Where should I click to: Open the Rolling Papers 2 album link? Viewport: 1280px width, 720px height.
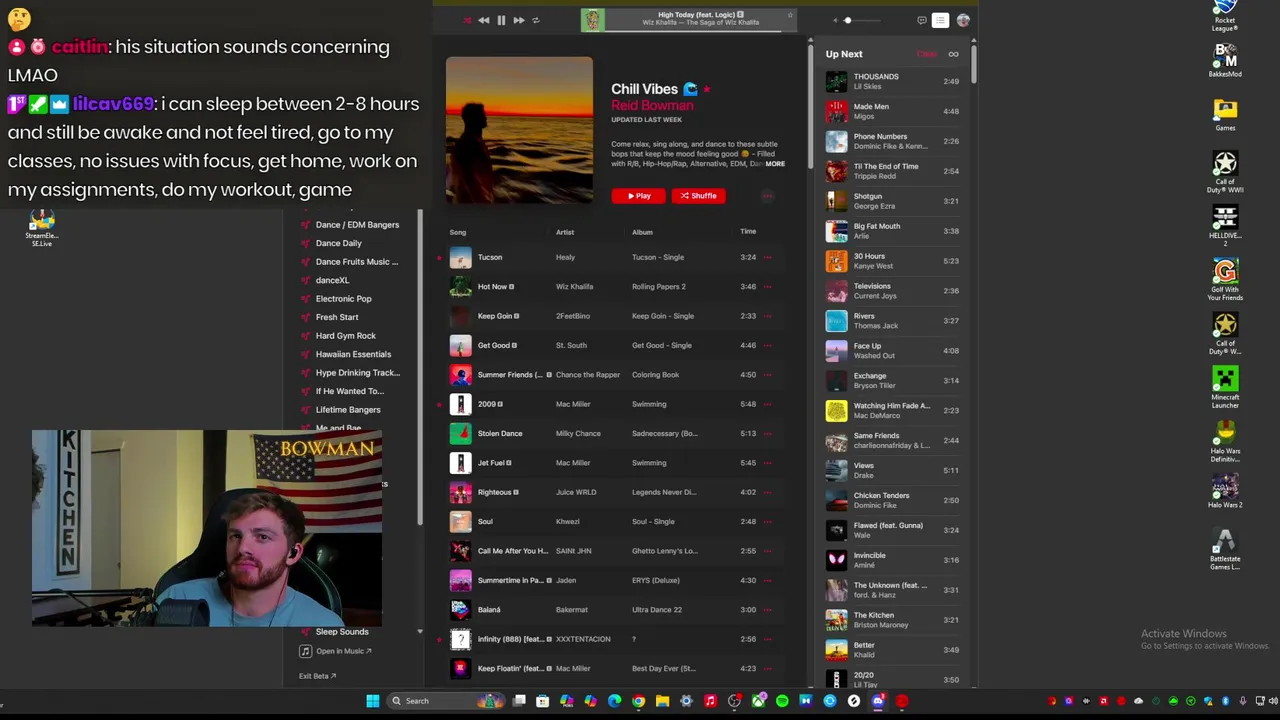point(658,286)
